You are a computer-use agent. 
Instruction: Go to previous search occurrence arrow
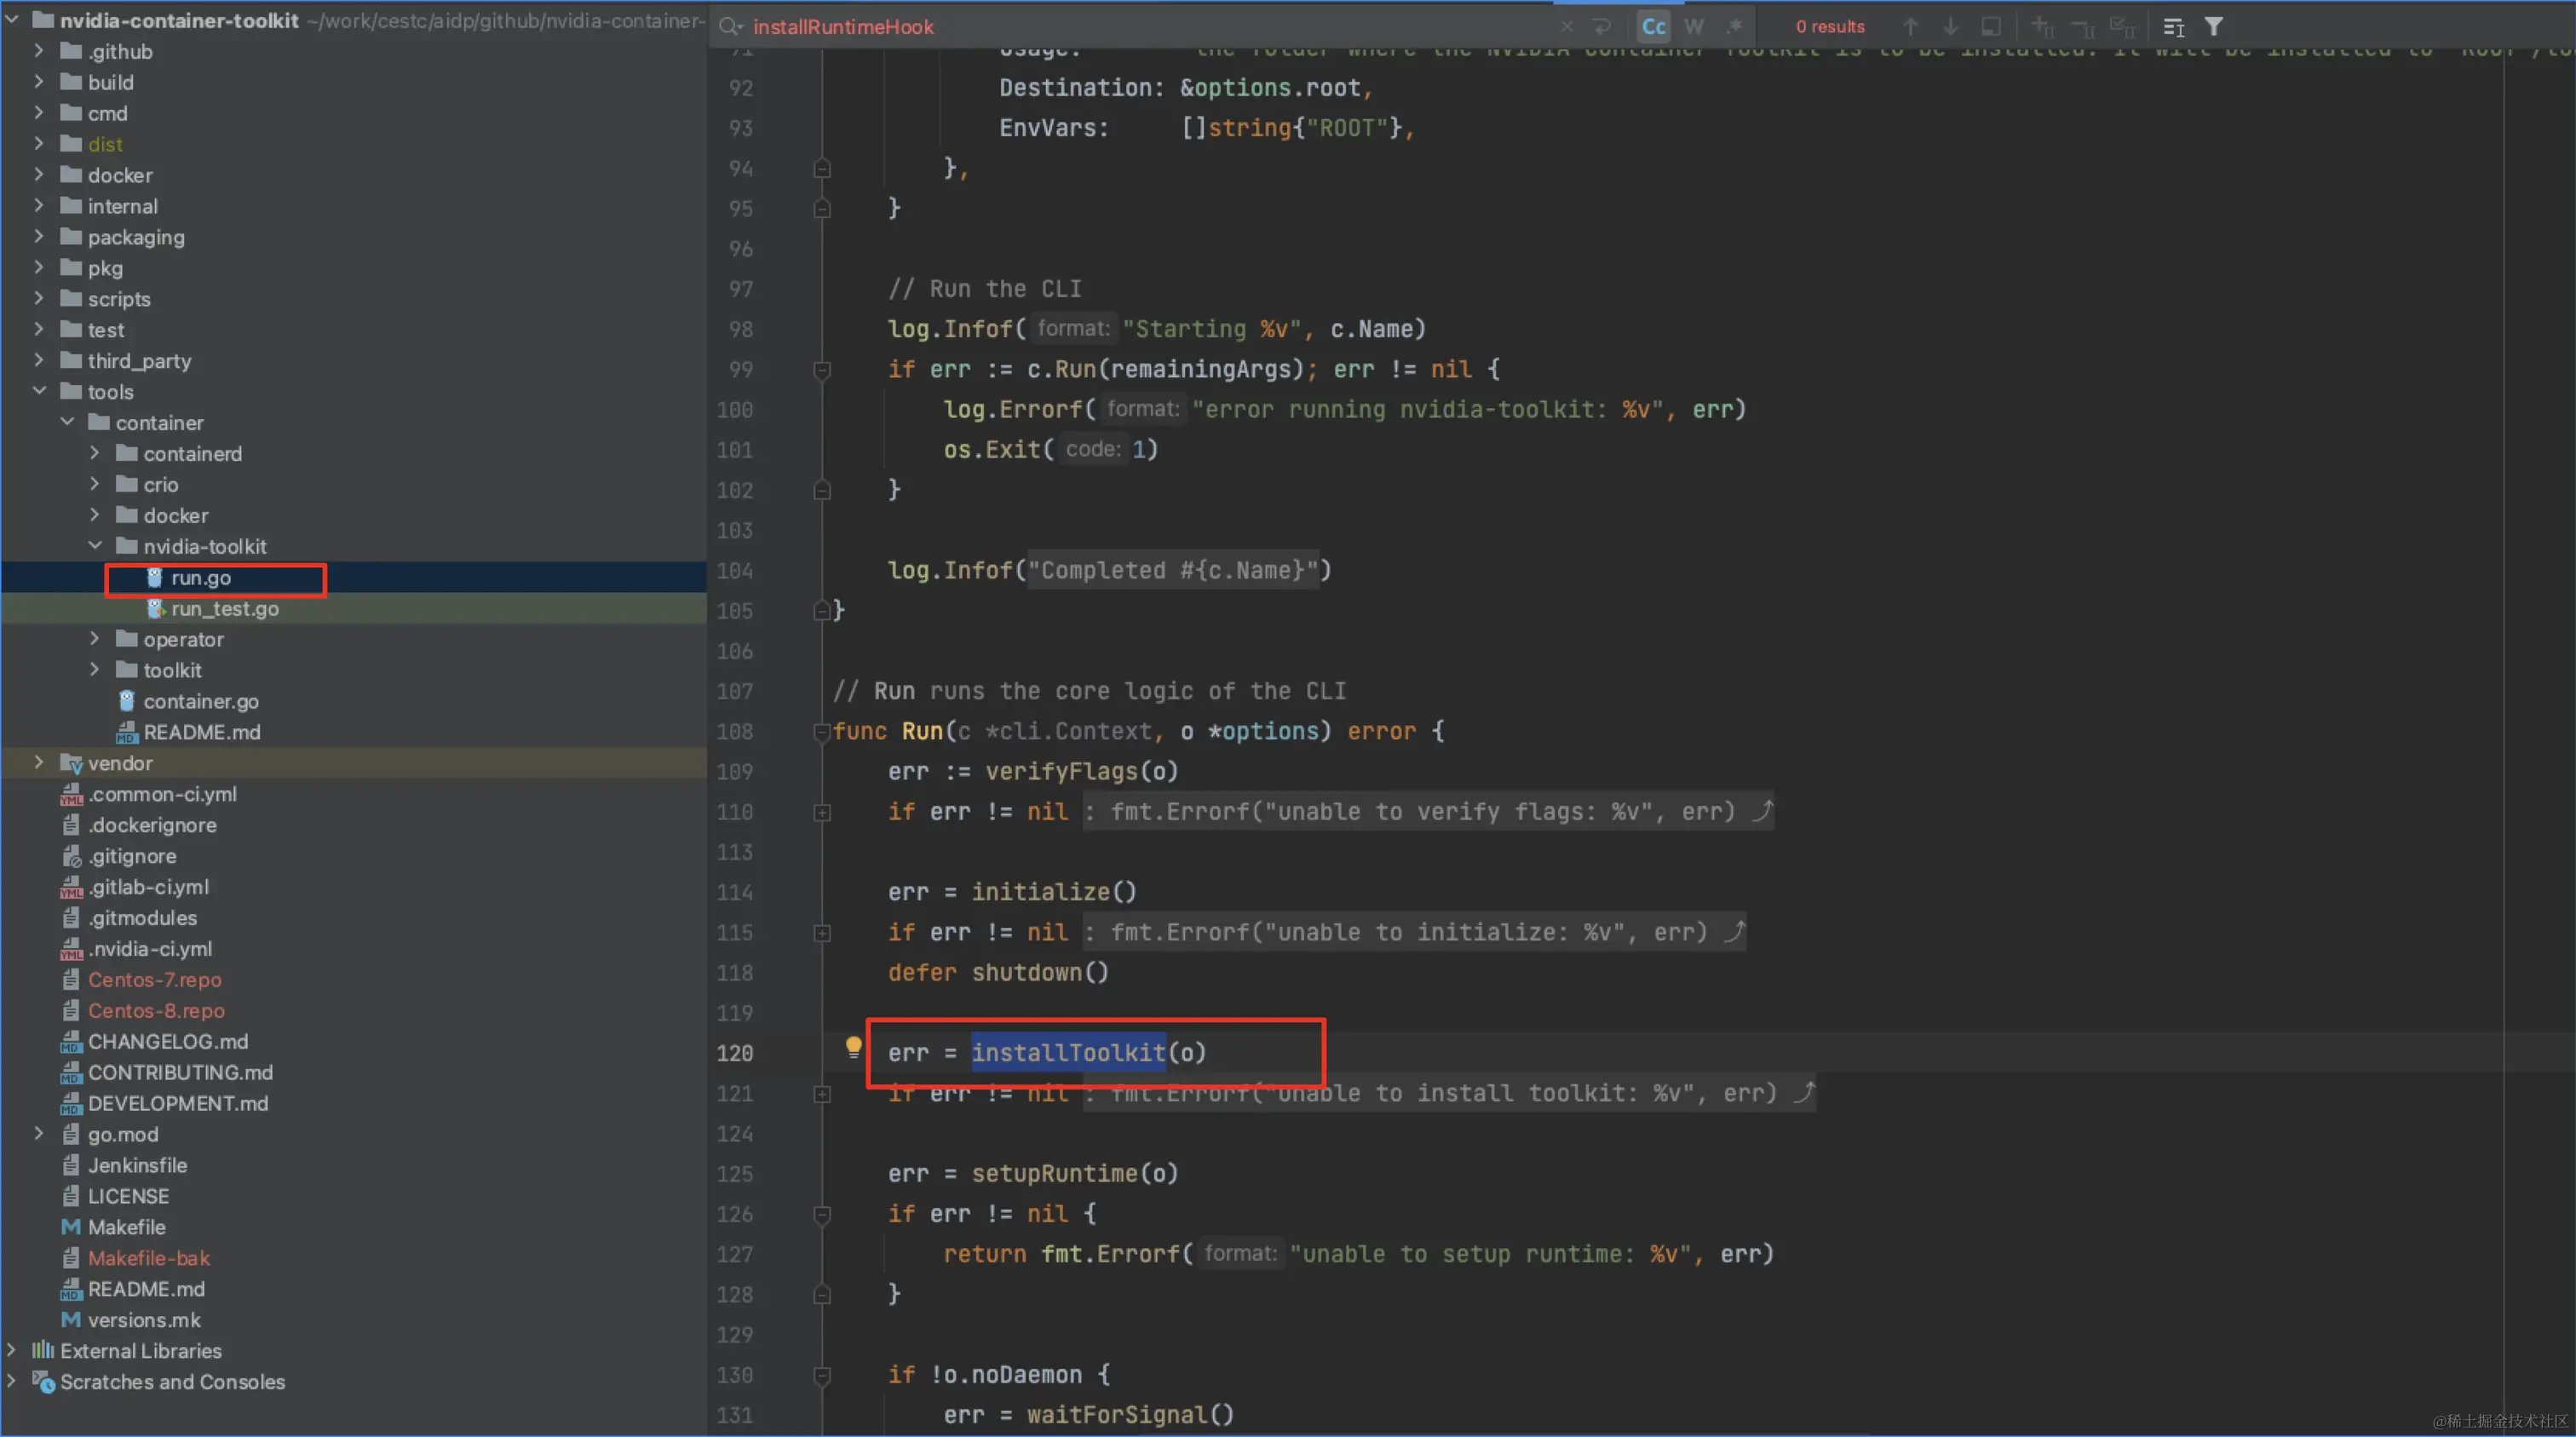tap(1910, 27)
